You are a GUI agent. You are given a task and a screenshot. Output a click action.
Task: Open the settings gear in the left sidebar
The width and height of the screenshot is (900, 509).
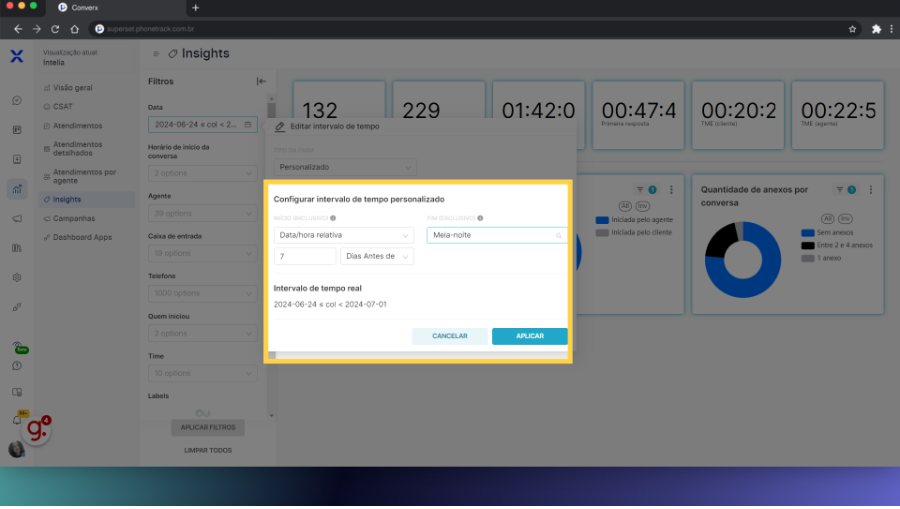(x=17, y=277)
